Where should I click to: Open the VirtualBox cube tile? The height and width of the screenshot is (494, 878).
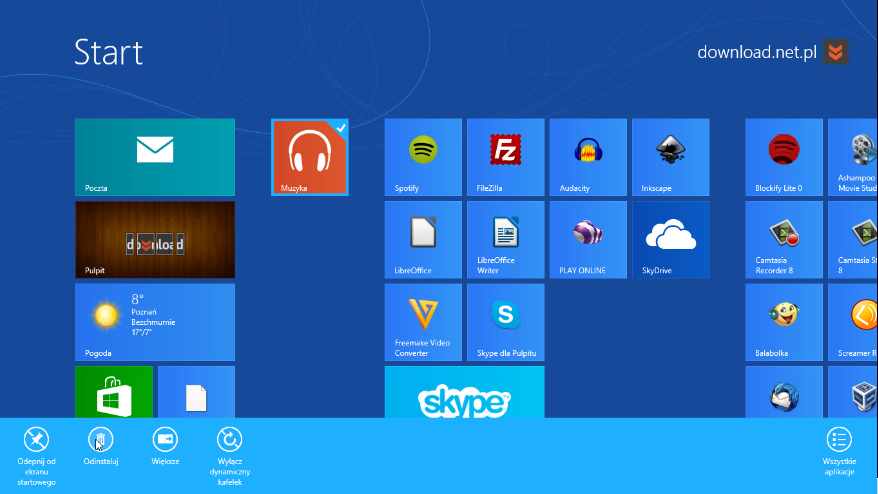point(853,392)
